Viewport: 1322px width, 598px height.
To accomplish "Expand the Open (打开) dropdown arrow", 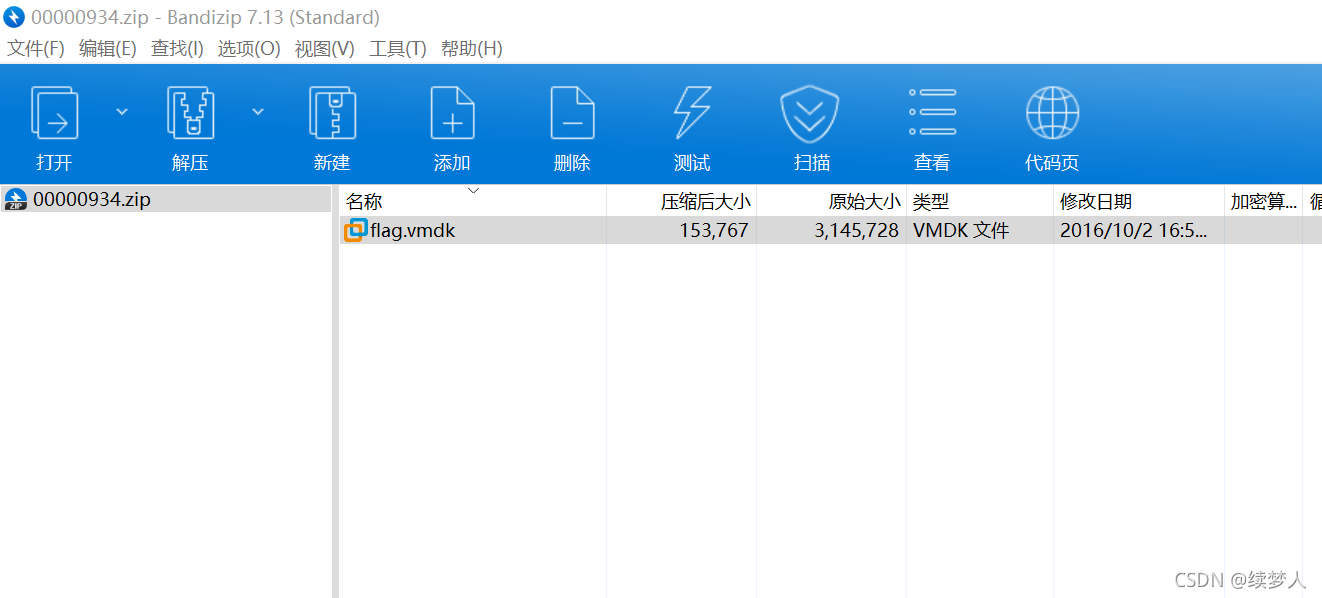I will (122, 112).
